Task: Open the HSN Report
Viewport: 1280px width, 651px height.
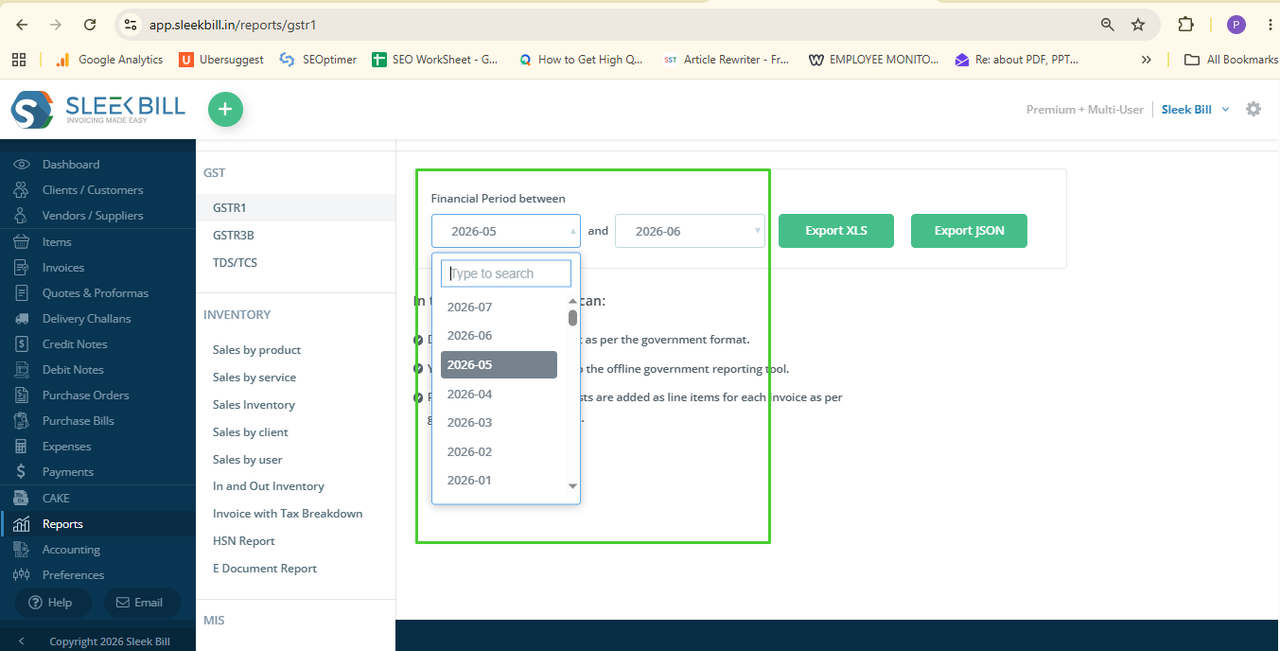Action: [x=243, y=541]
